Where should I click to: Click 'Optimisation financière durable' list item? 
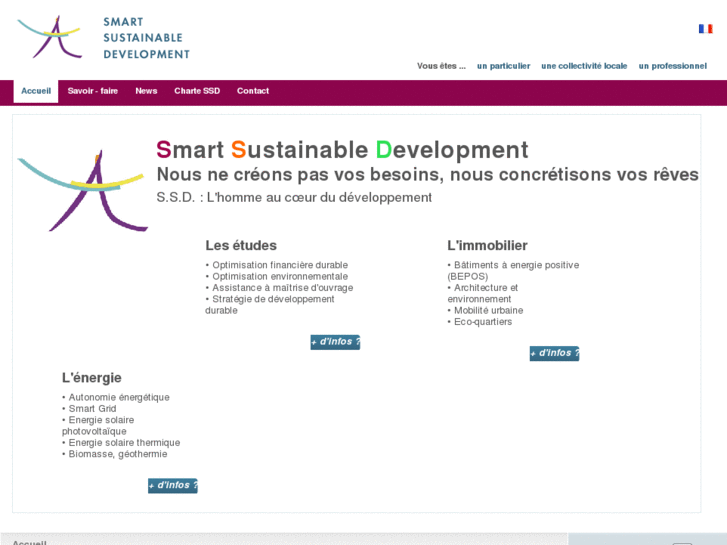(277, 265)
